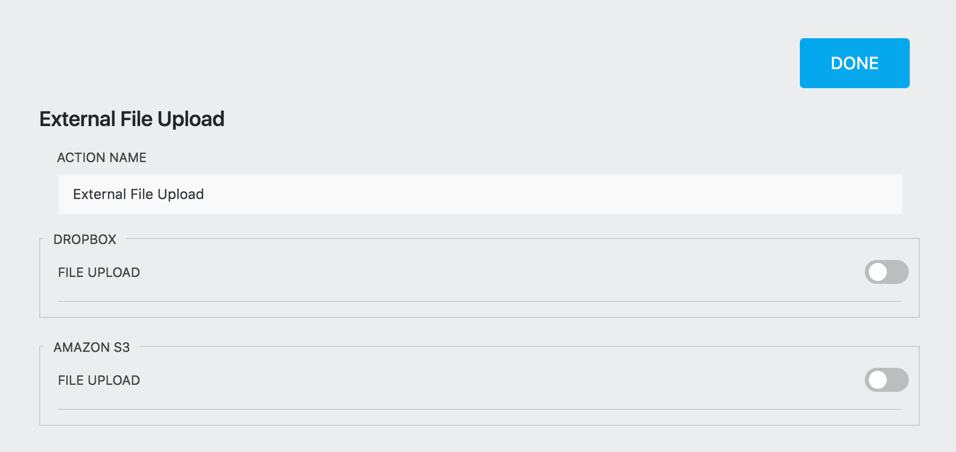This screenshot has width=956, height=452.
Task: Click the ACTION NAME field label
Action: pos(101,158)
